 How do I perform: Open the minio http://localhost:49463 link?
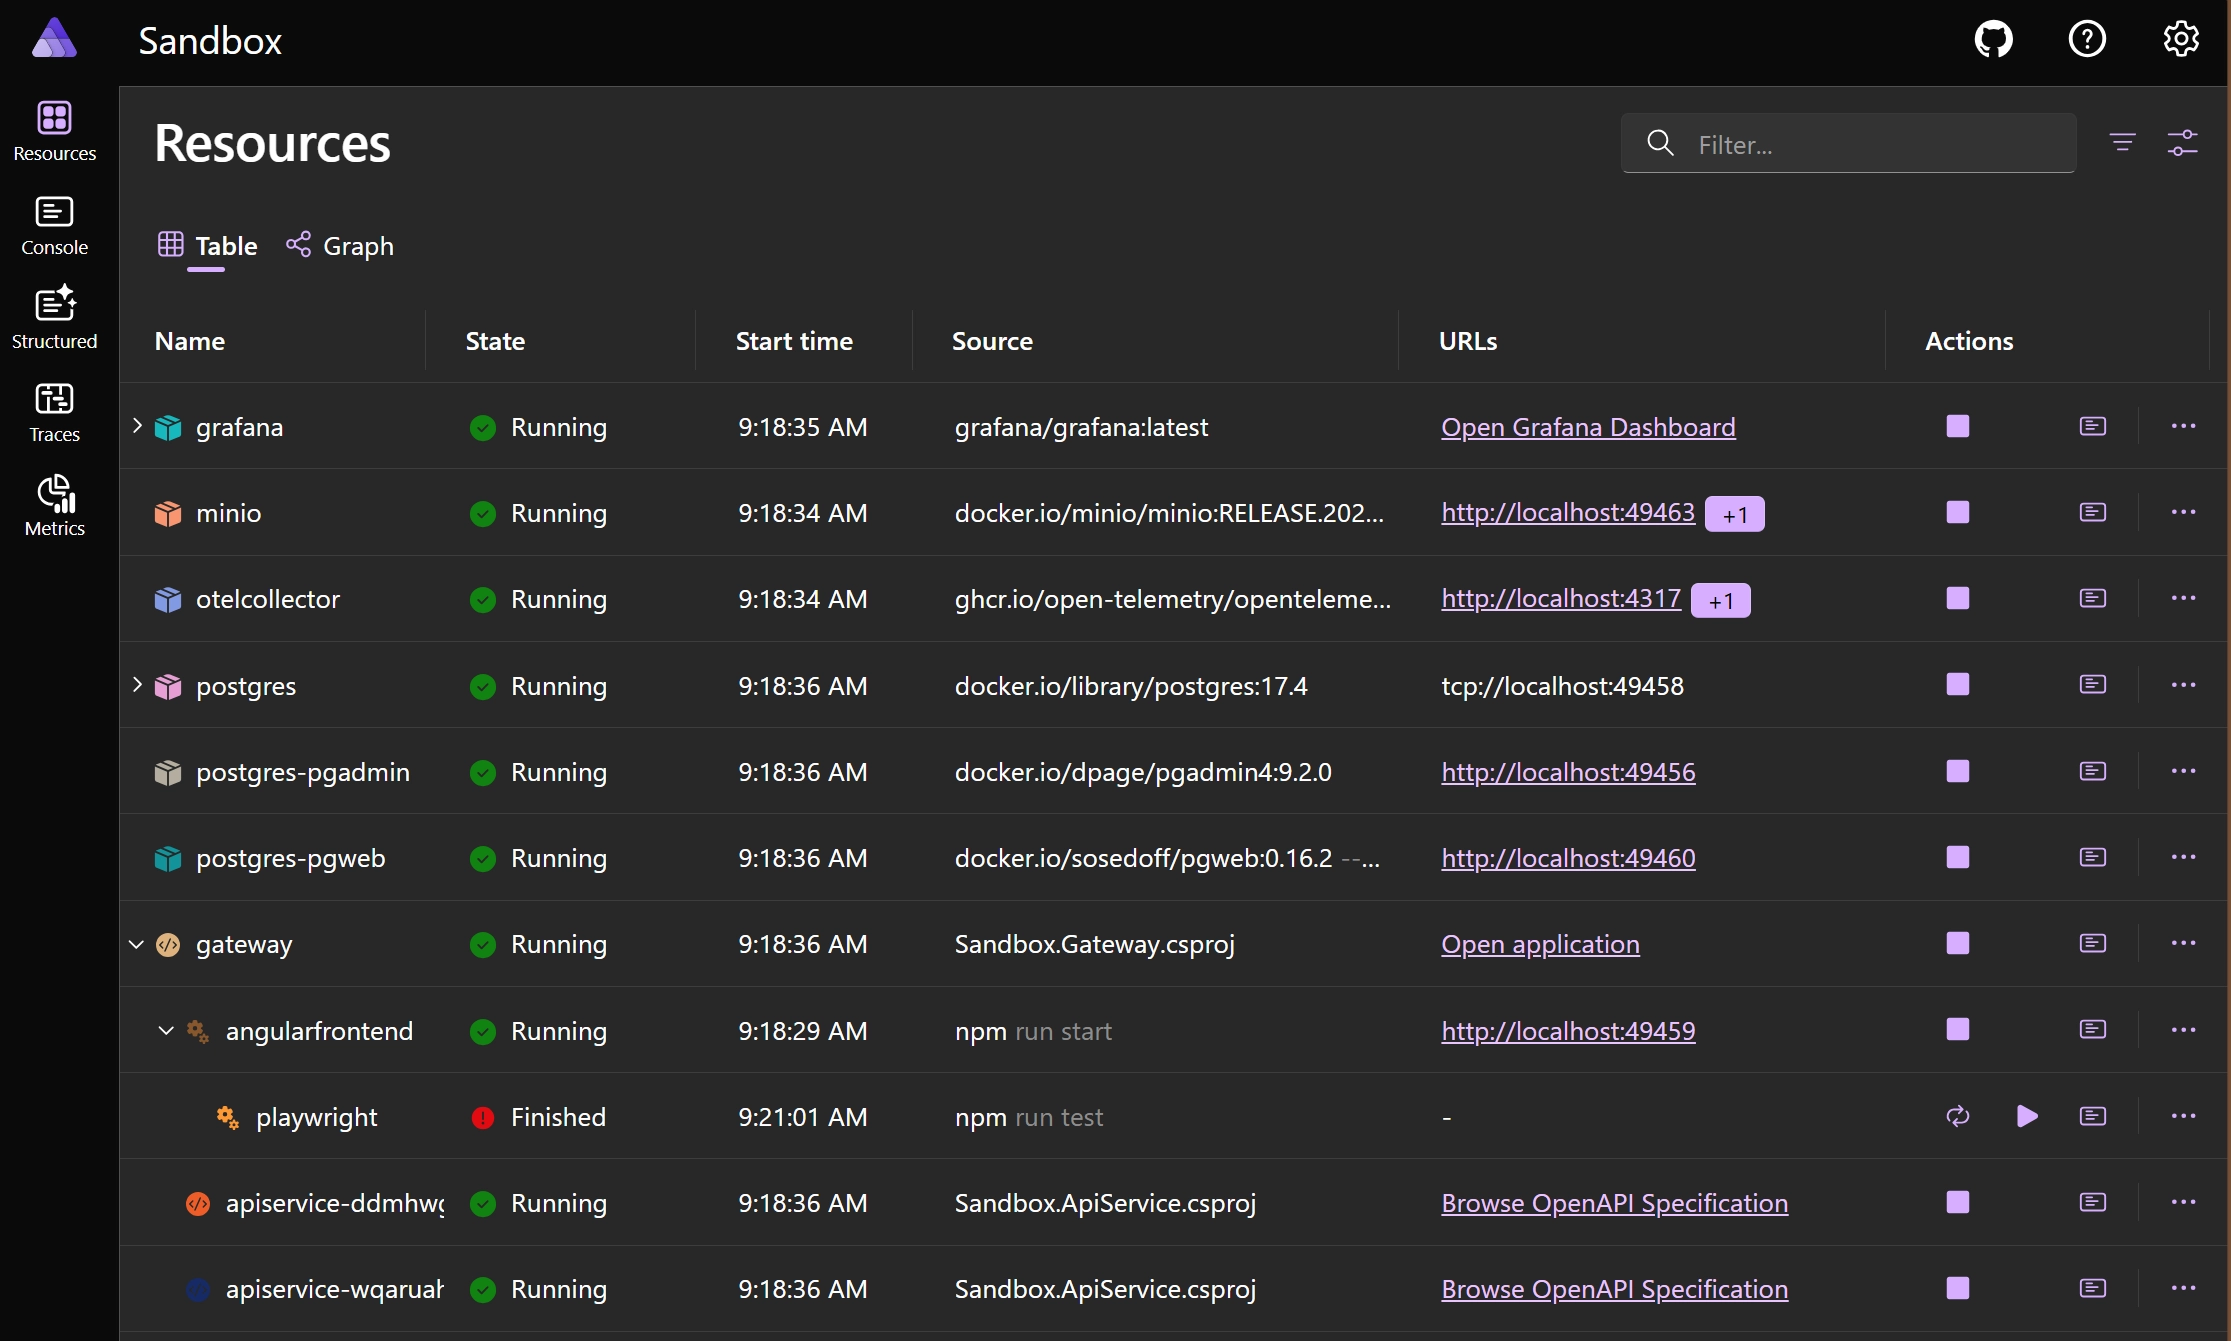pos(1568,513)
